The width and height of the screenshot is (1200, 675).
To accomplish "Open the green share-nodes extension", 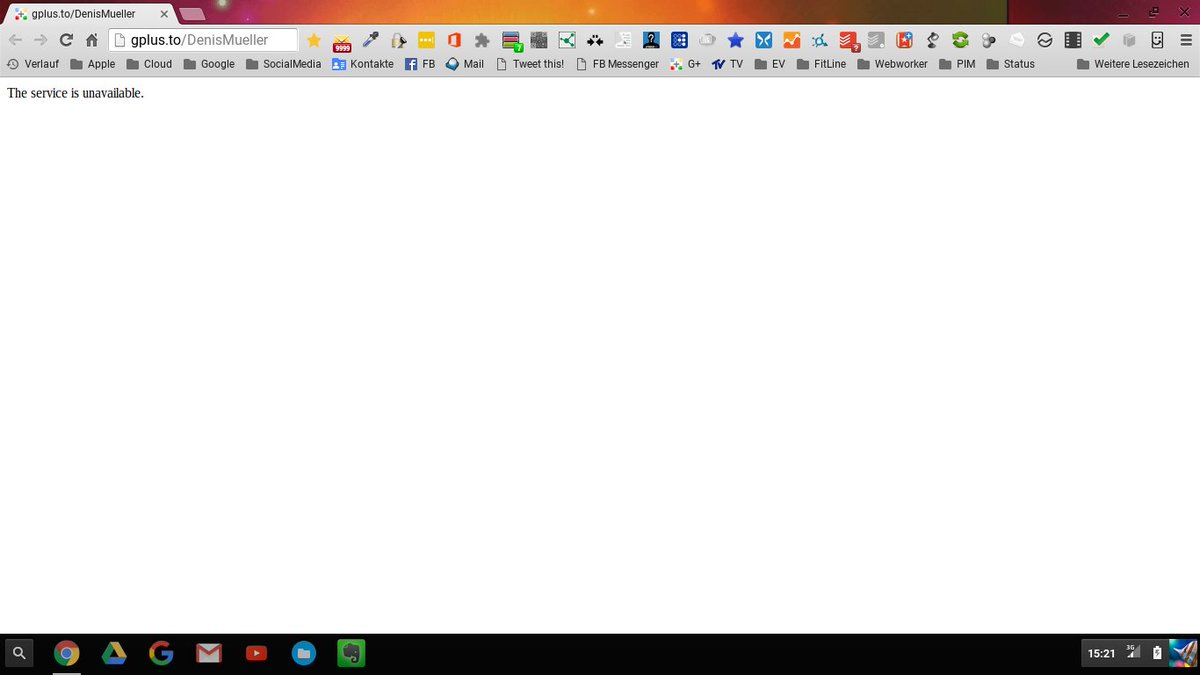I will click(567, 40).
